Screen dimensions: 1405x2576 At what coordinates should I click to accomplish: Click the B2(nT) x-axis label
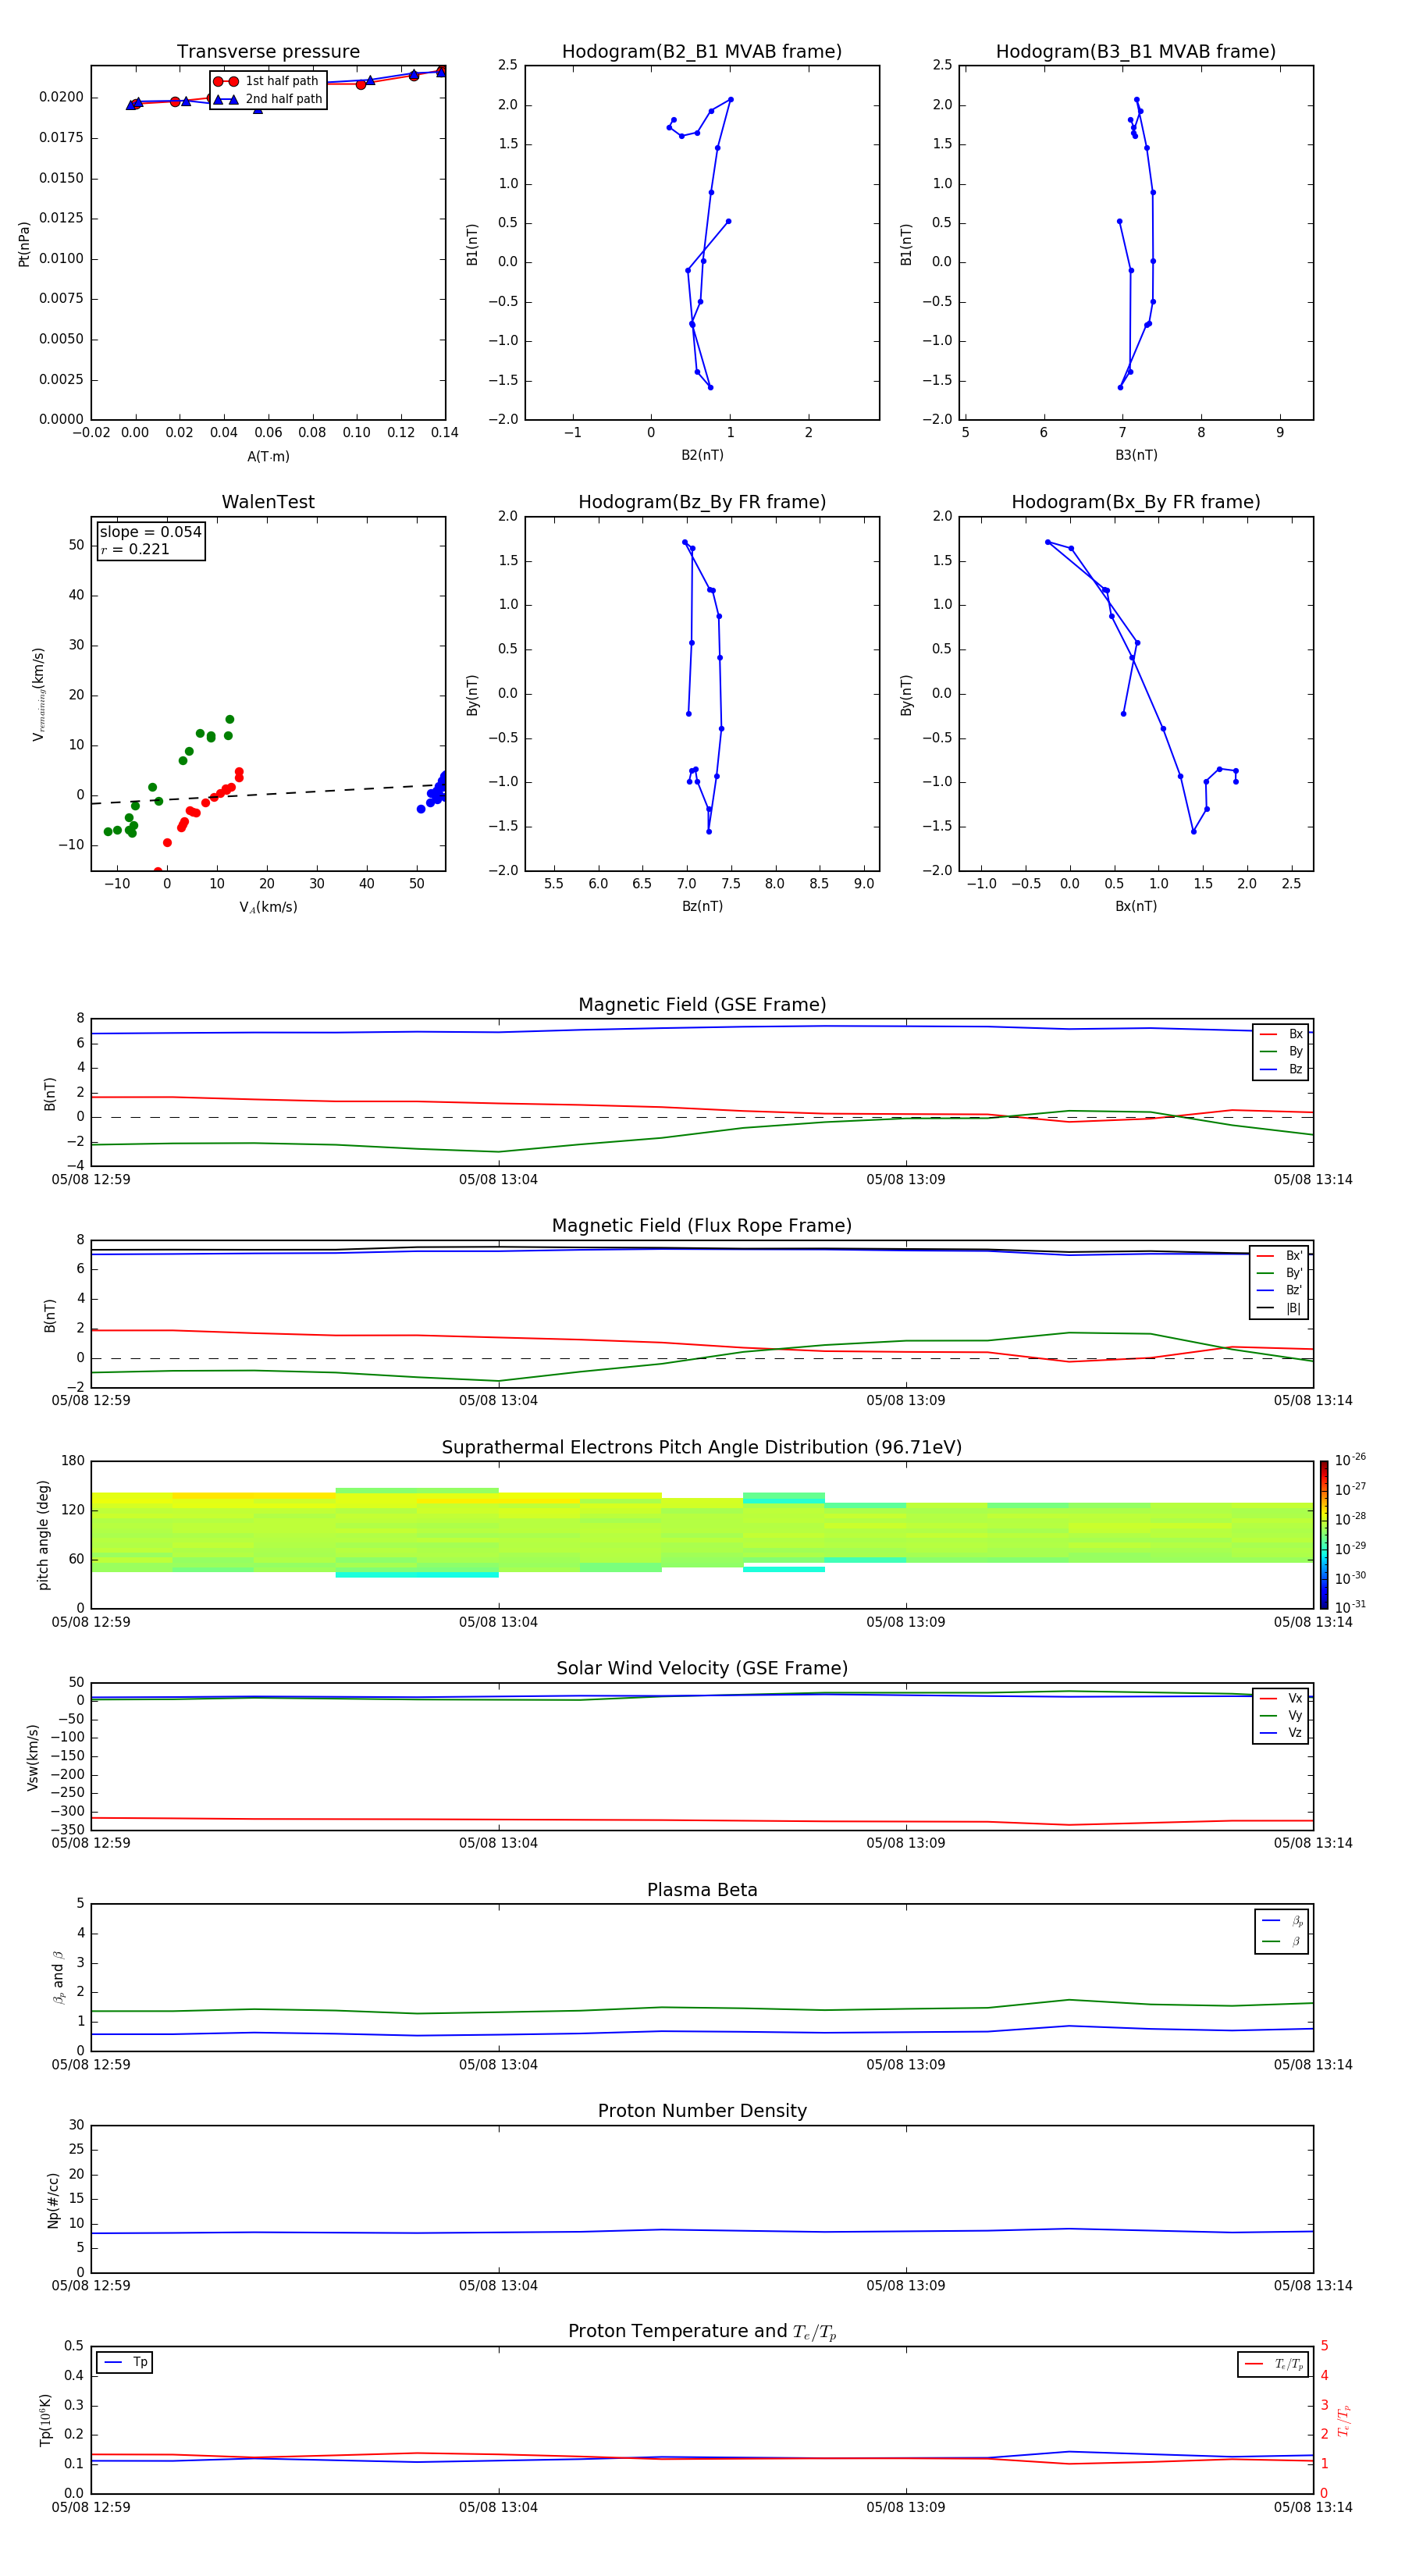click(x=702, y=455)
